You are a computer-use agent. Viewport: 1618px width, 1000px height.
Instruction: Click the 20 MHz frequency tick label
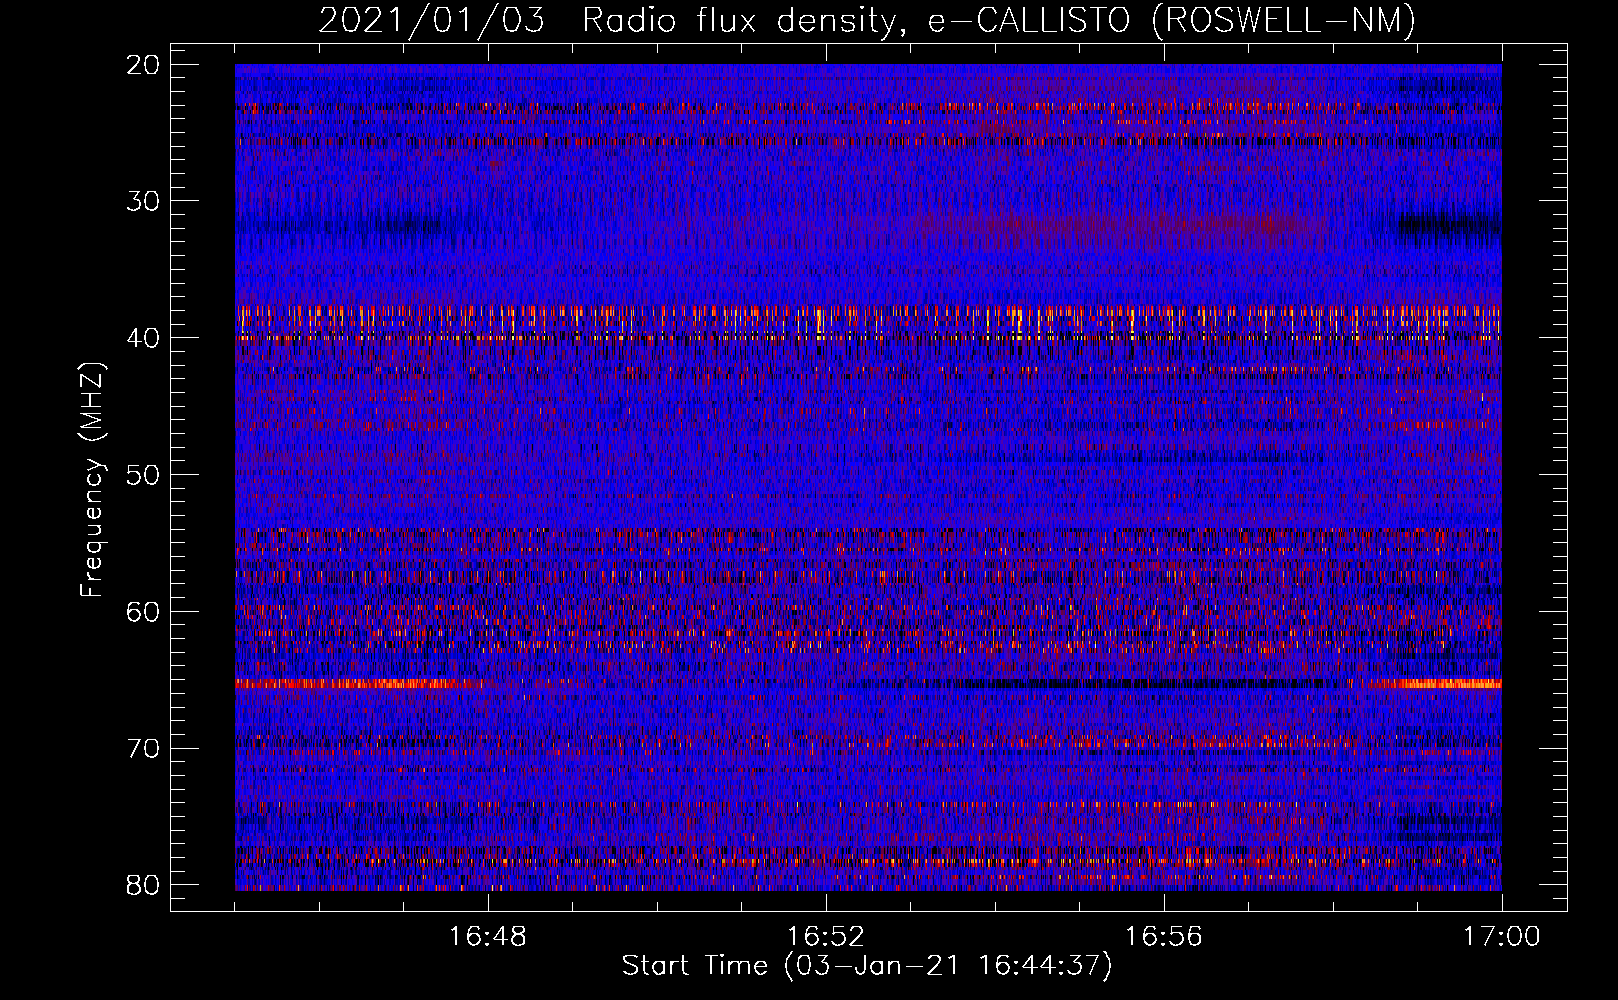pos(143,65)
